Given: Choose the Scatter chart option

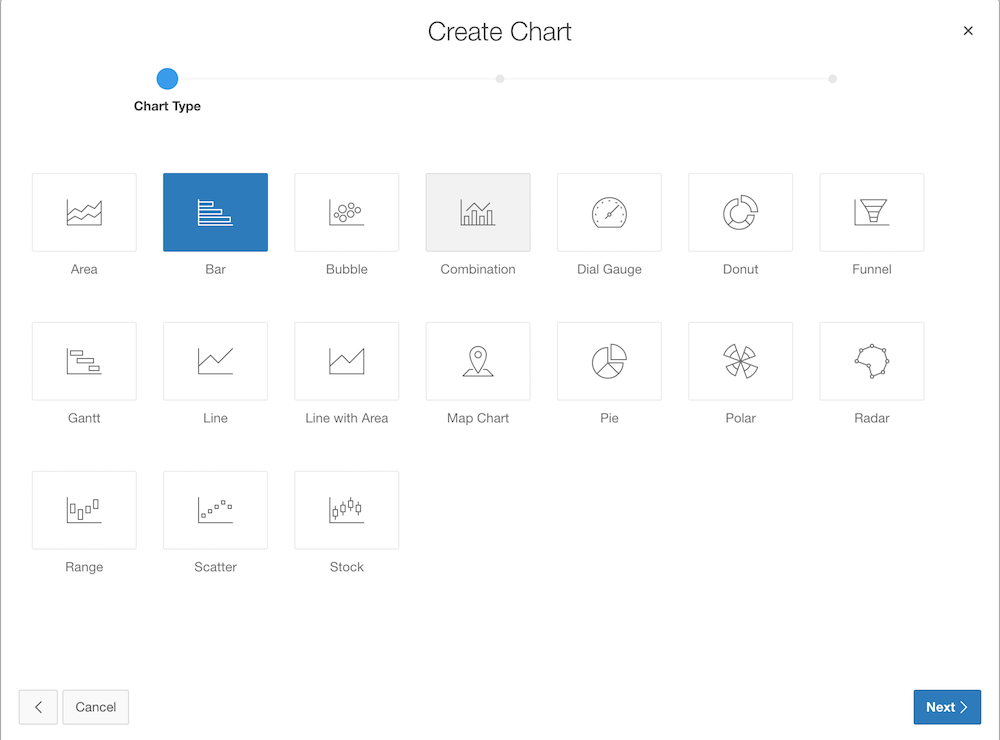Looking at the screenshot, I should pos(215,510).
